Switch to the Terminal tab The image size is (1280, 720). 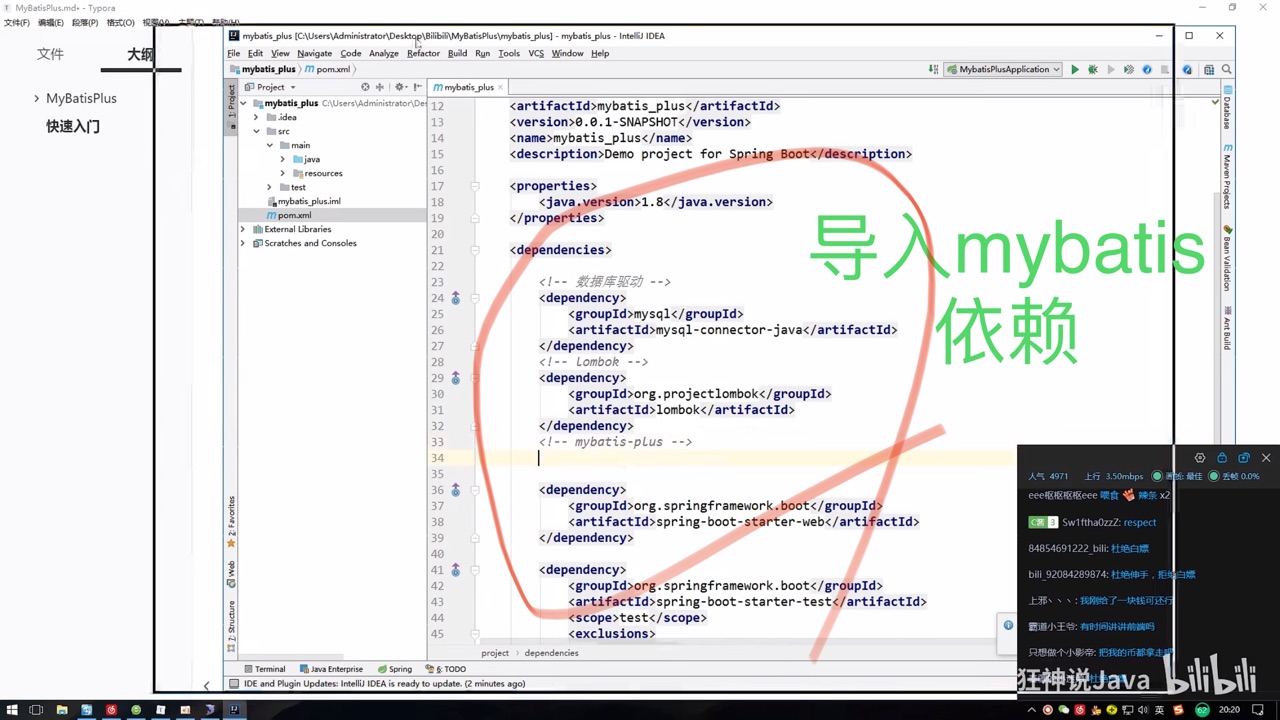point(264,669)
